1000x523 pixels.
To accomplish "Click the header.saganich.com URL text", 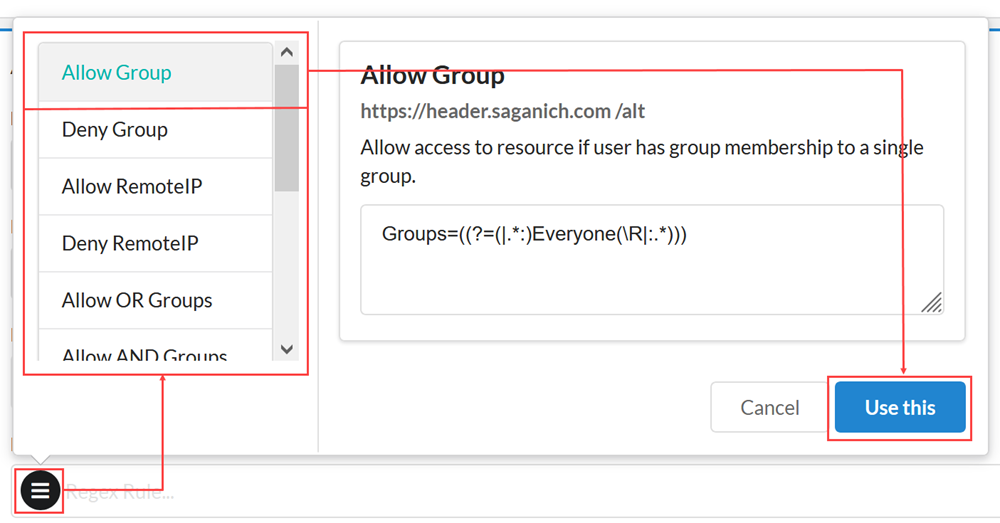I will coord(496,112).
